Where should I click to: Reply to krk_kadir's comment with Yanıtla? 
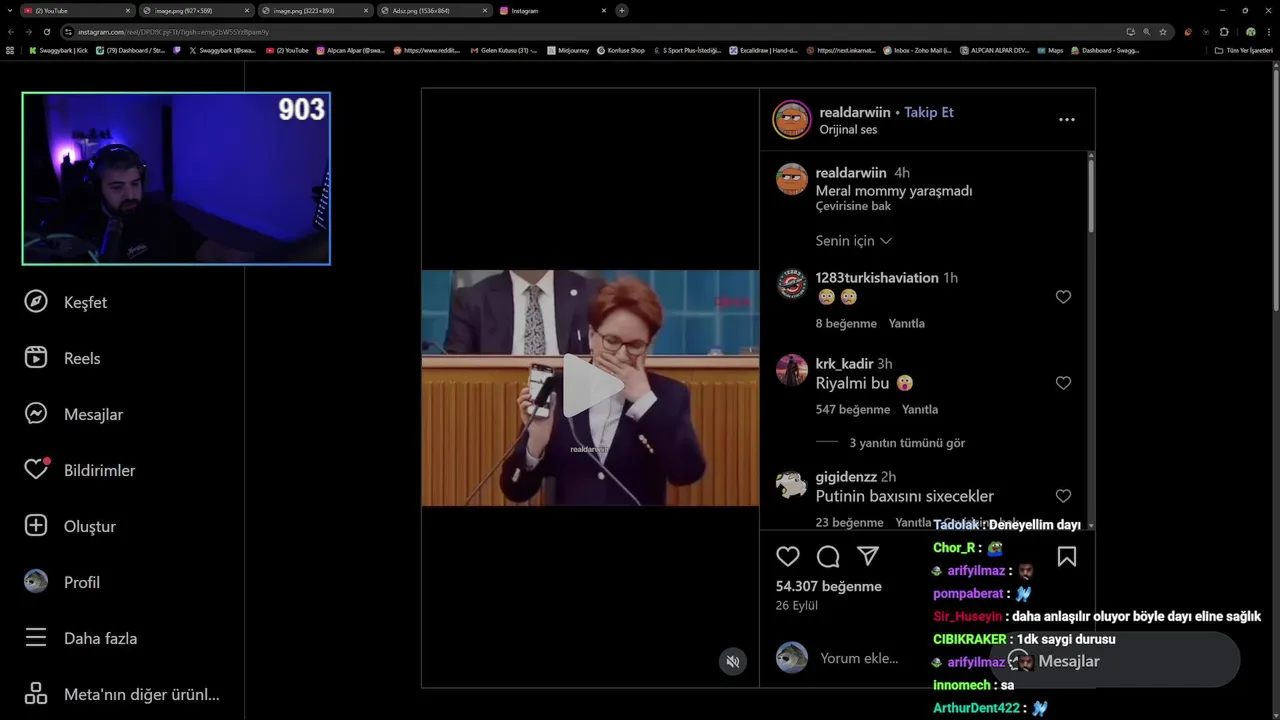coord(920,410)
